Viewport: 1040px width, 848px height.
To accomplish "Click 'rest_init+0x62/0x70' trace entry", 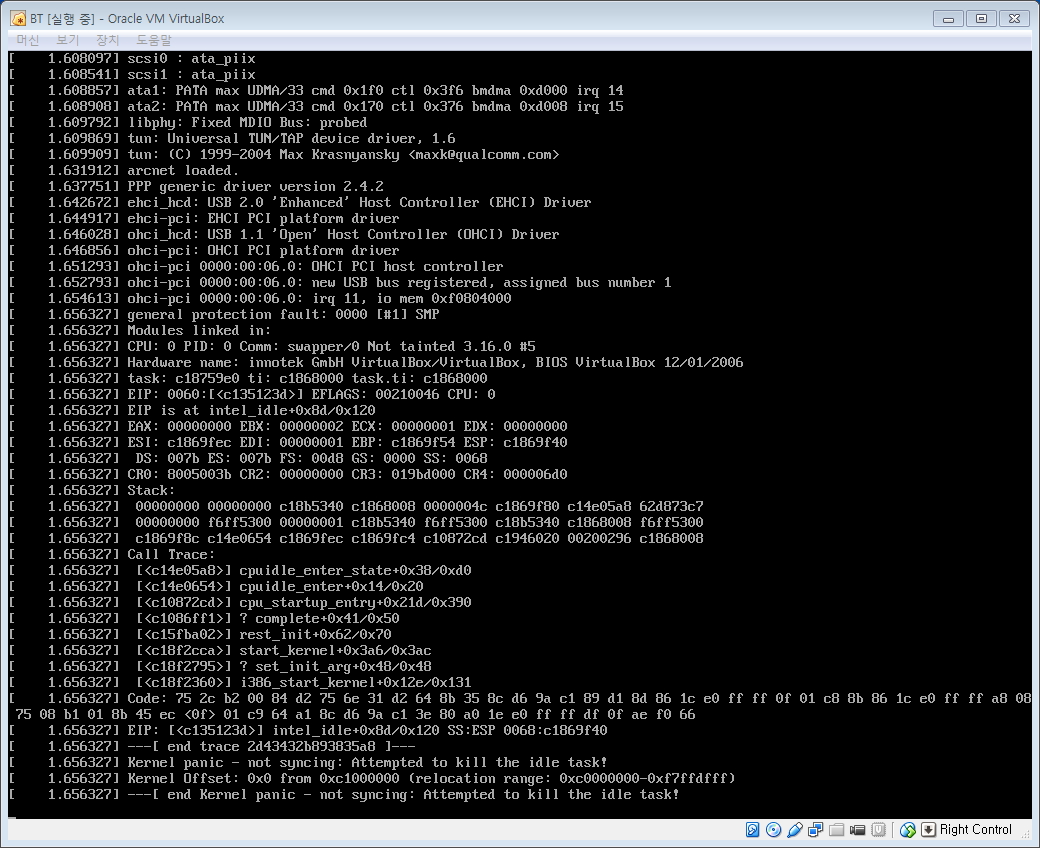I will tap(315, 635).
